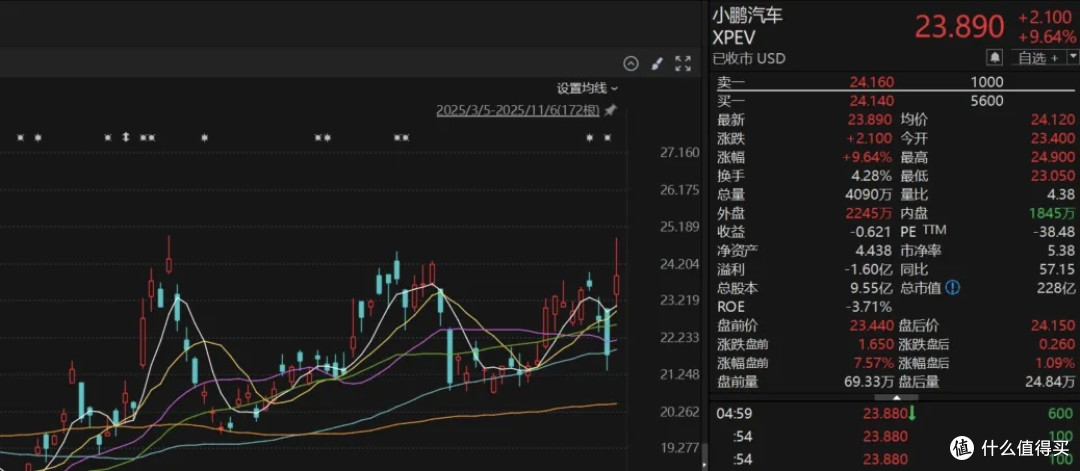Select the brush drawing tool icon
The image size is (1080, 471).
pos(656,64)
